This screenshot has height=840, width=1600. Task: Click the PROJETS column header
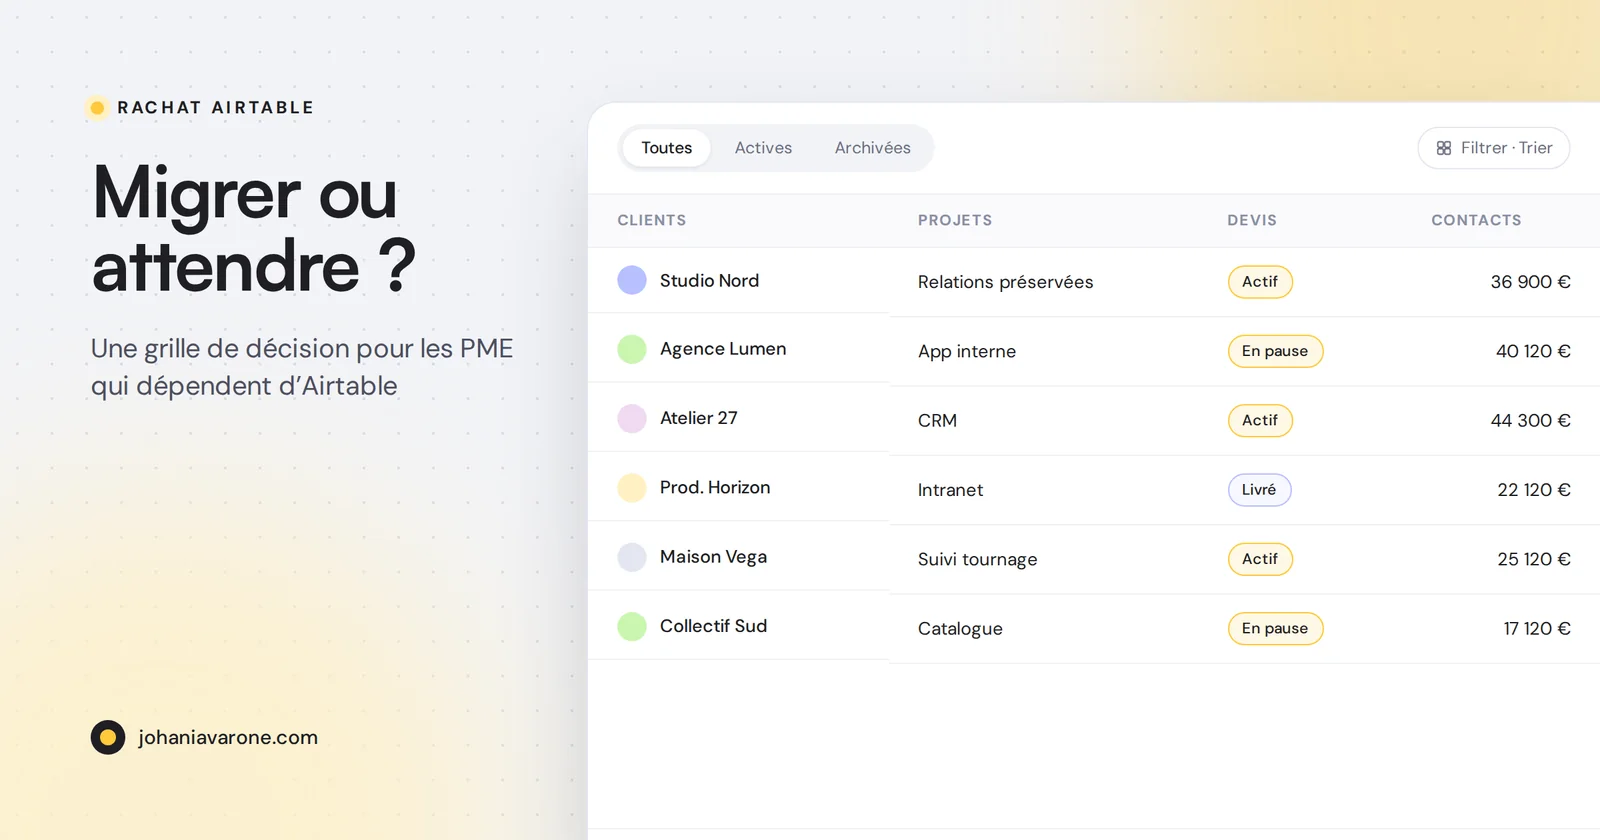(x=955, y=220)
